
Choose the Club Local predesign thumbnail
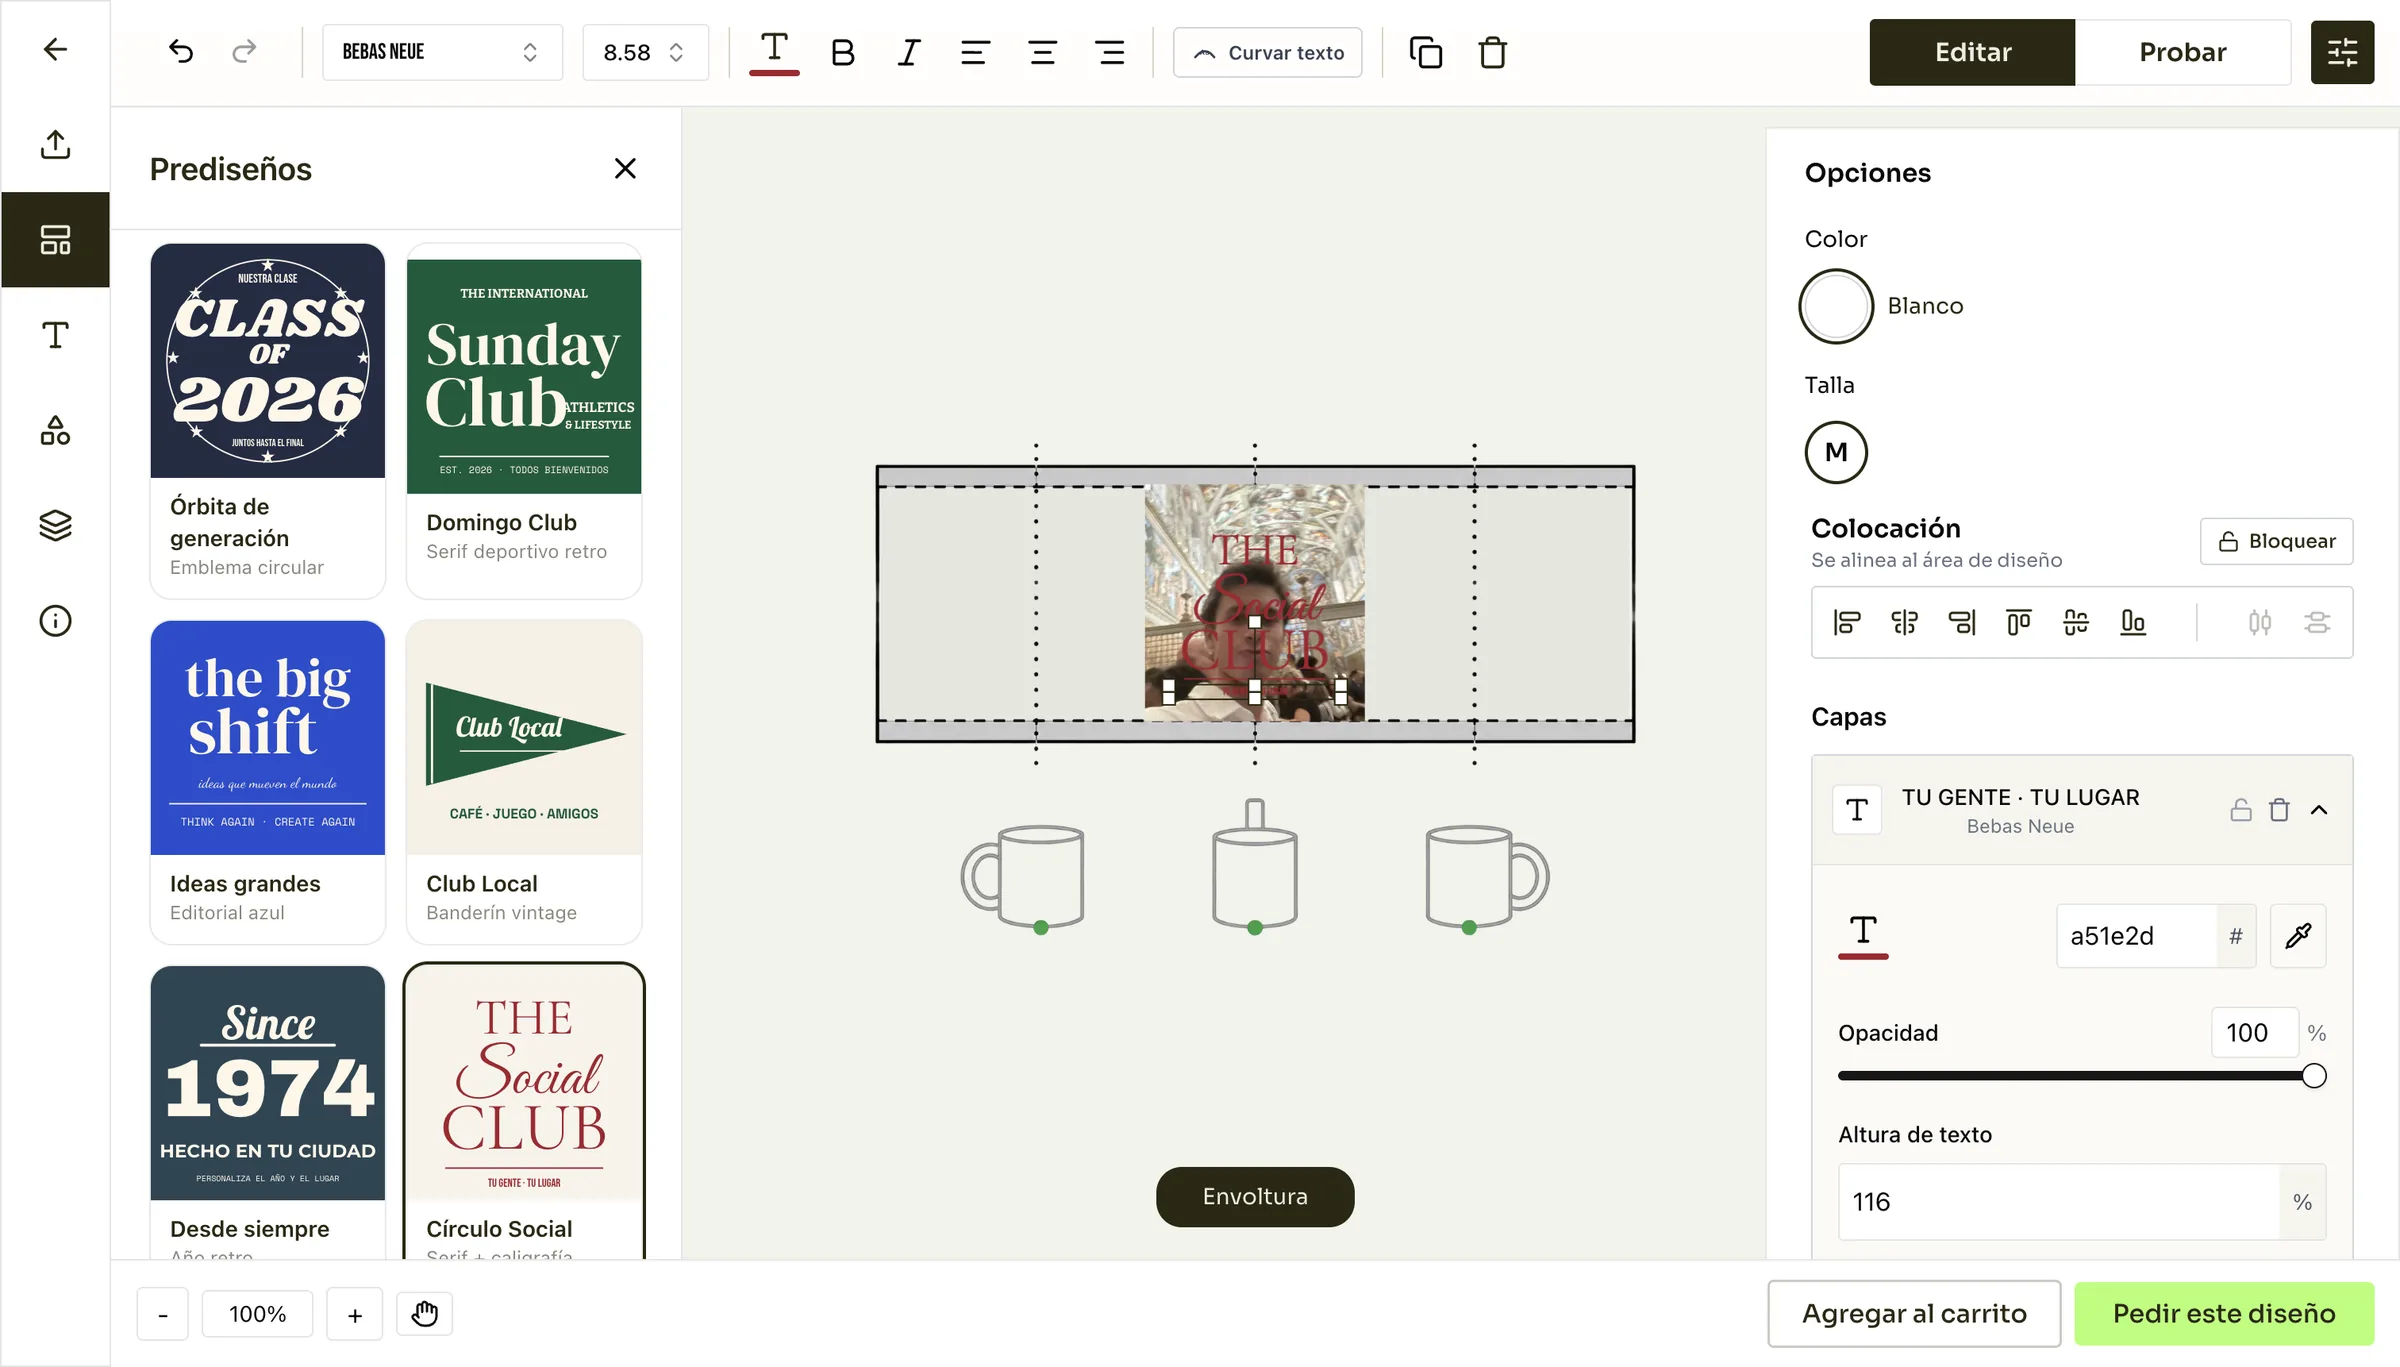pos(524,737)
